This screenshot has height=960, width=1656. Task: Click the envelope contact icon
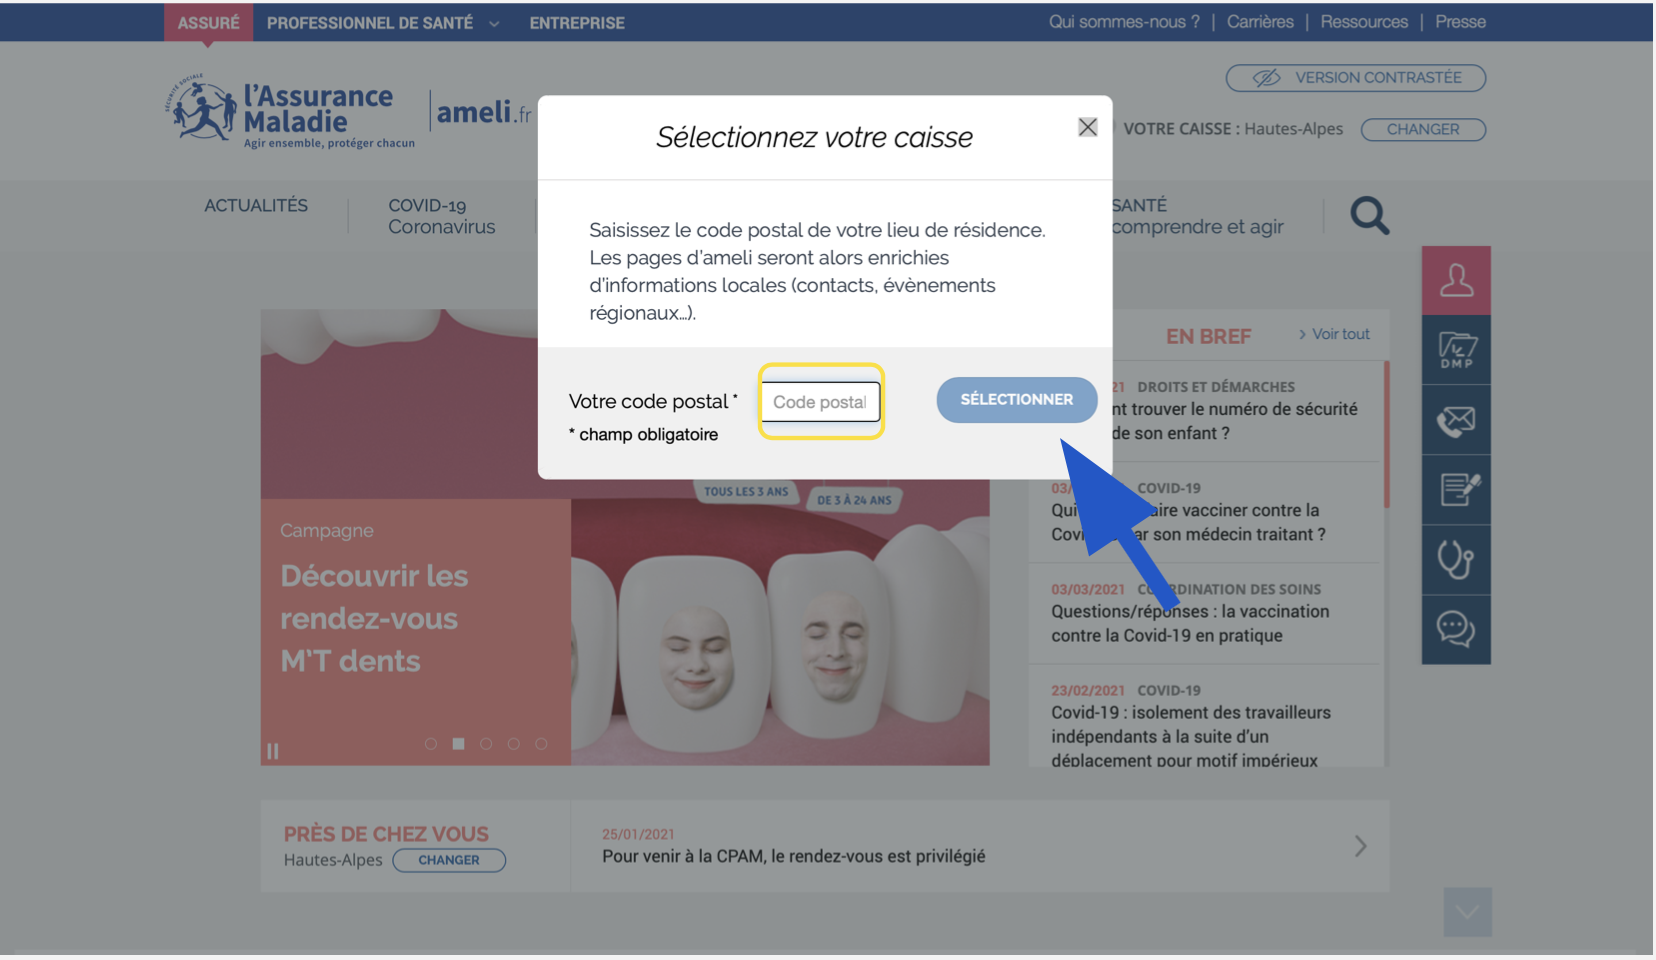(x=1456, y=421)
